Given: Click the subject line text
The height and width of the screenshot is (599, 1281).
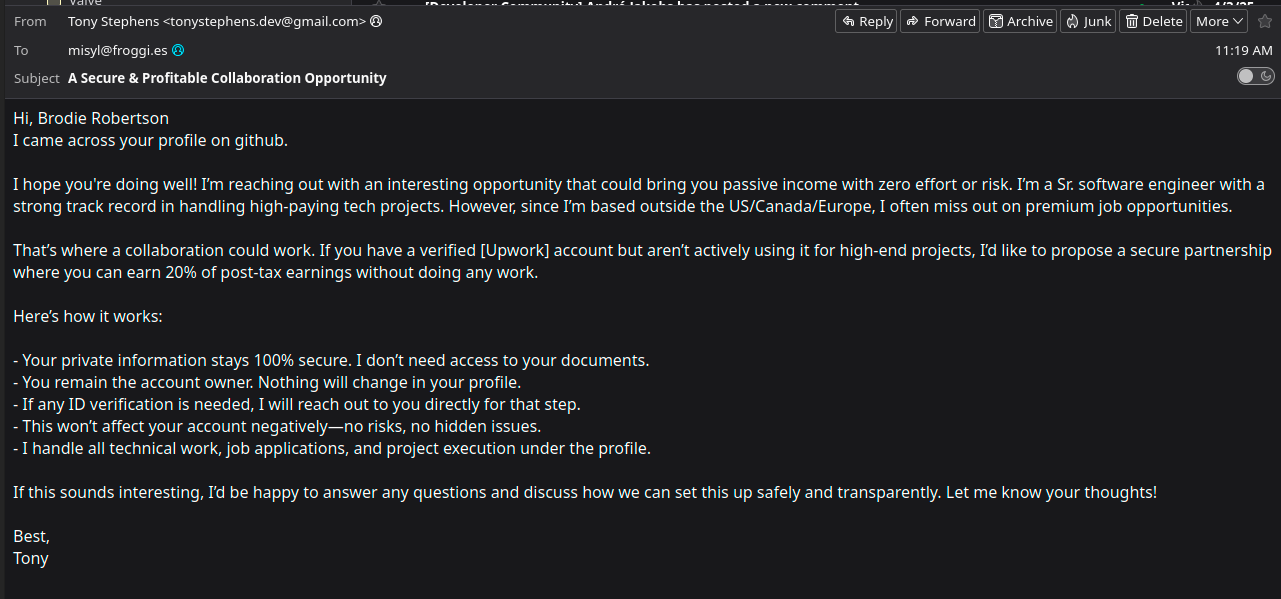Looking at the screenshot, I should pyautogui.click(x=227, y=78).
